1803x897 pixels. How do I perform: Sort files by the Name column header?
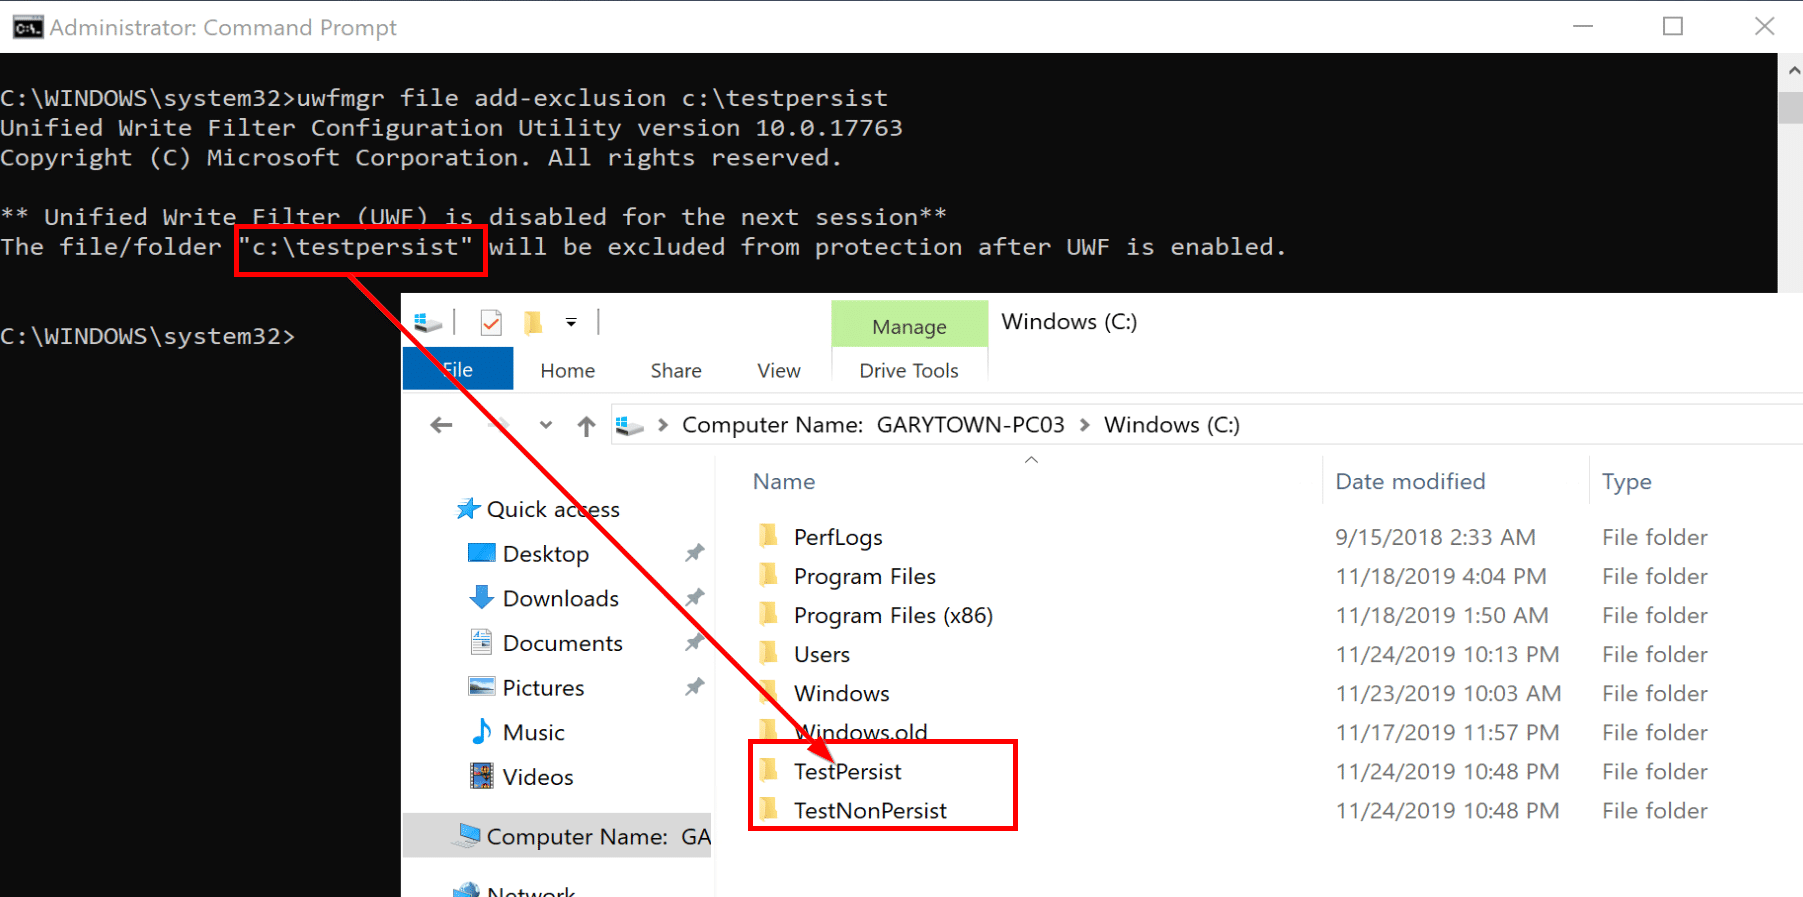point(783,481)
